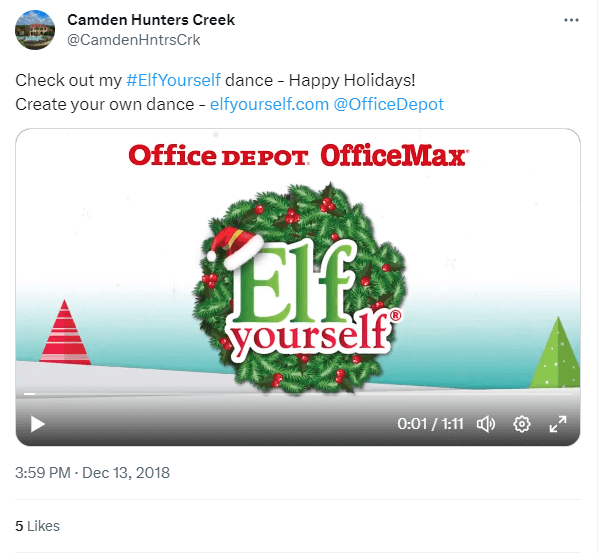Expand video to fullscreen
This screenshot has width=601, height=553.
pos(558,424)
